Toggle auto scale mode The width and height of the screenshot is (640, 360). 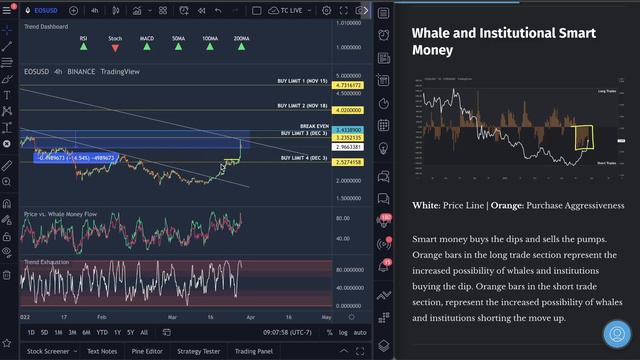coord(360,333)
